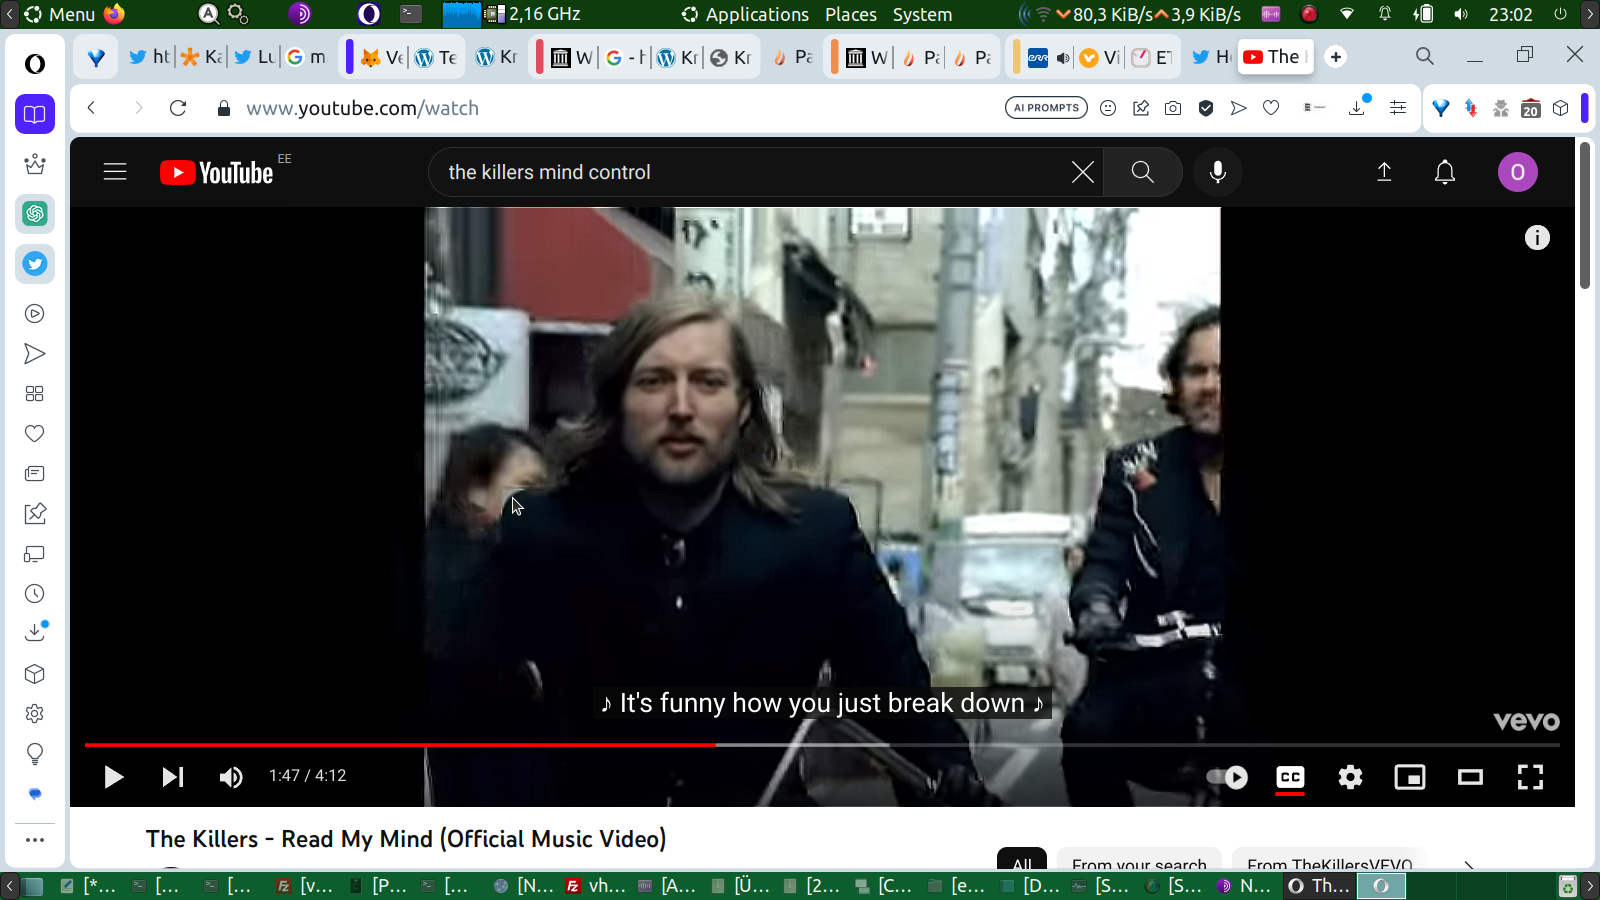Clear the YouTube search query
Screen dimensions: 1600x900
(1082, 172)
